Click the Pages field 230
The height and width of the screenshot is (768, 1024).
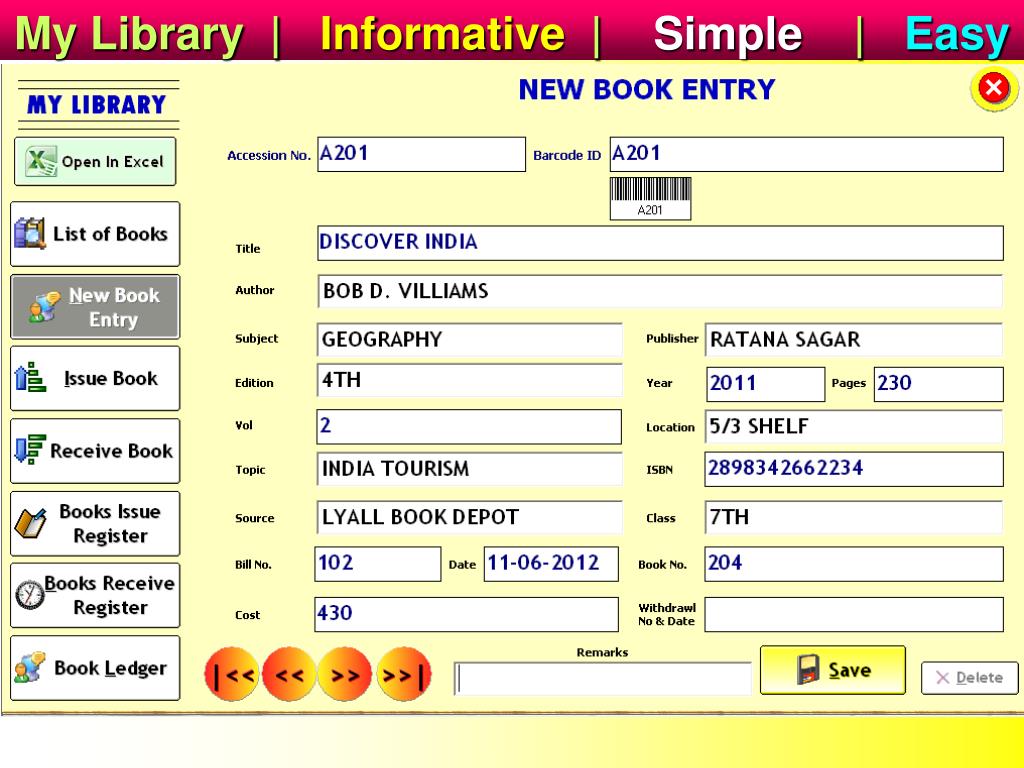938,384
